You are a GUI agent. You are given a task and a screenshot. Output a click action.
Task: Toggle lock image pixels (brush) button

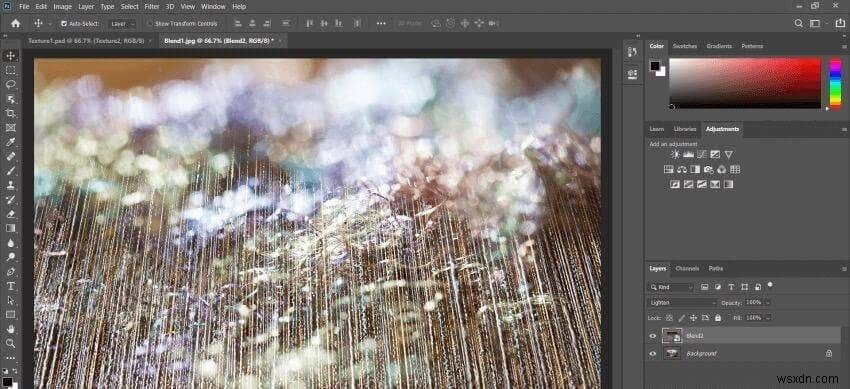pyautogui.click(x=682, y=318)
